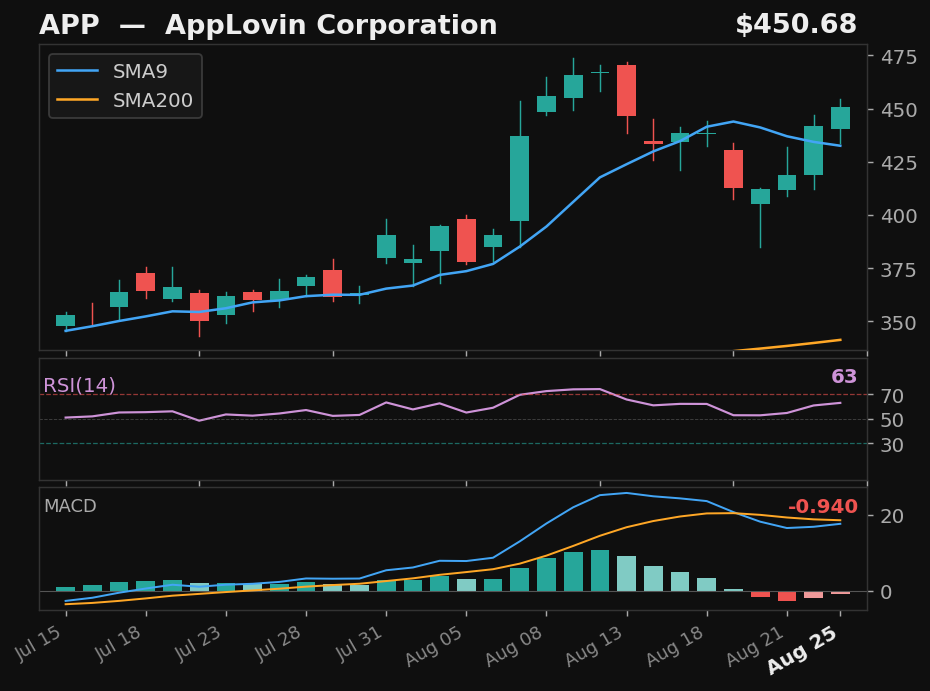Click the RSI value 63
The image size is (930, 691).
[844, 377]
